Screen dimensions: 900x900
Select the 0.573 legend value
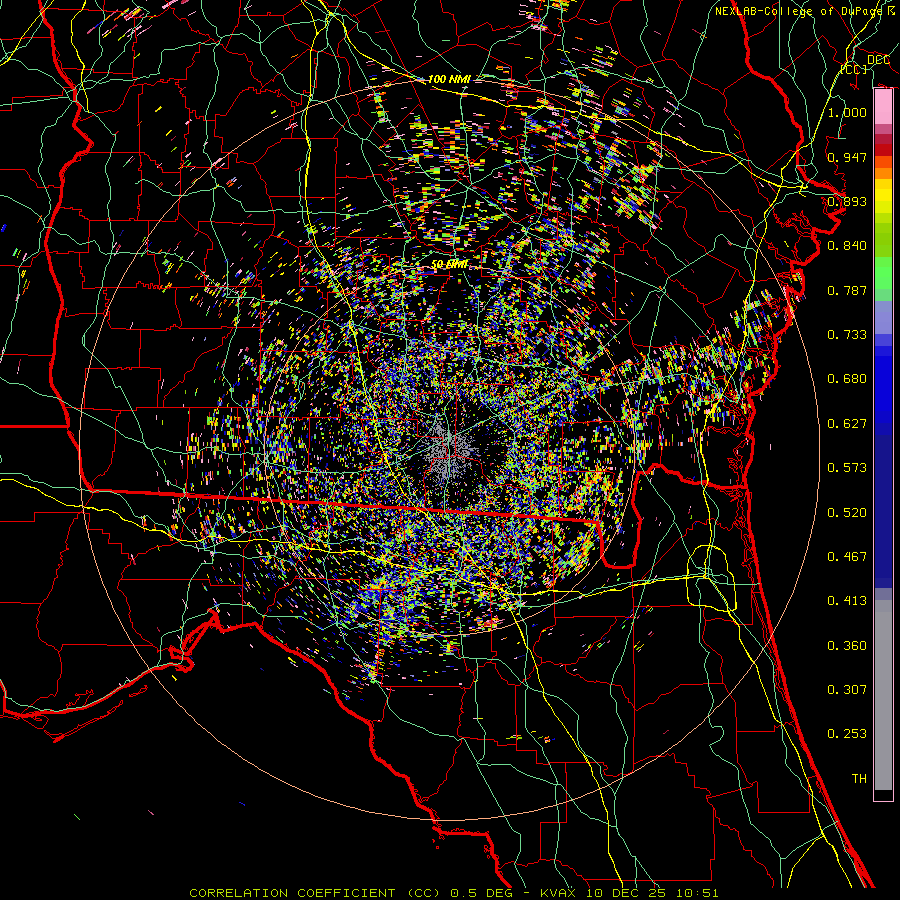pyautogui.click(x=847, y=468)
